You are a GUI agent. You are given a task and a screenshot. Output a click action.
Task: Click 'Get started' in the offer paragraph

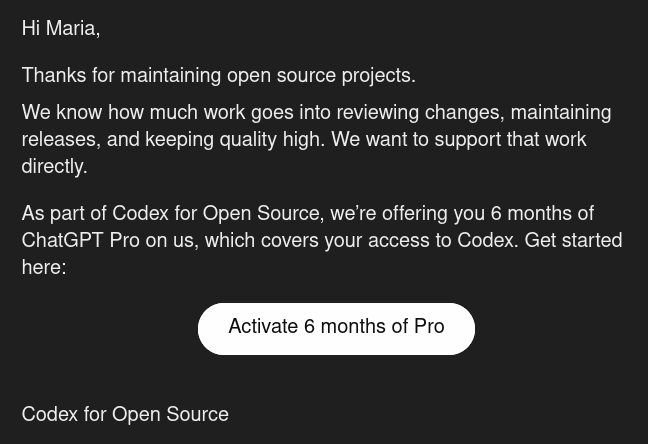pos(573,241)
